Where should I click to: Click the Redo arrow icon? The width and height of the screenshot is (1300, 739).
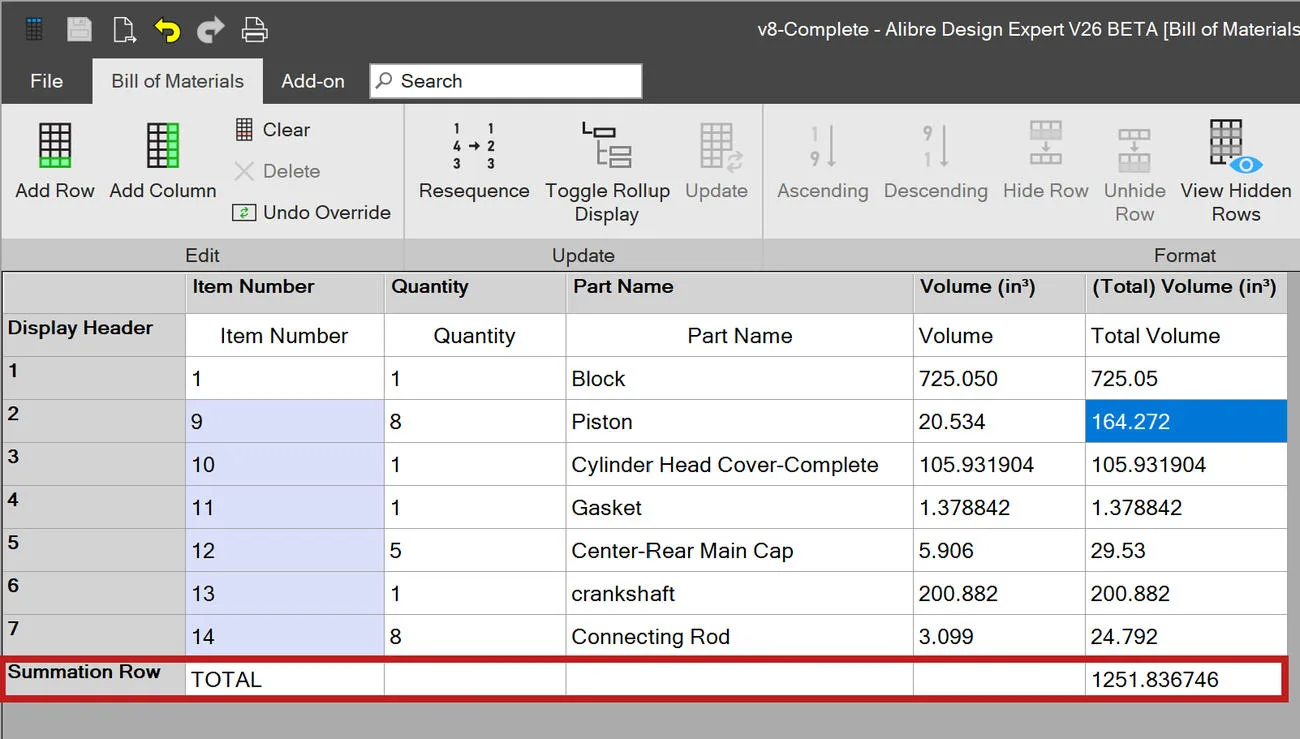click(210, 30)
